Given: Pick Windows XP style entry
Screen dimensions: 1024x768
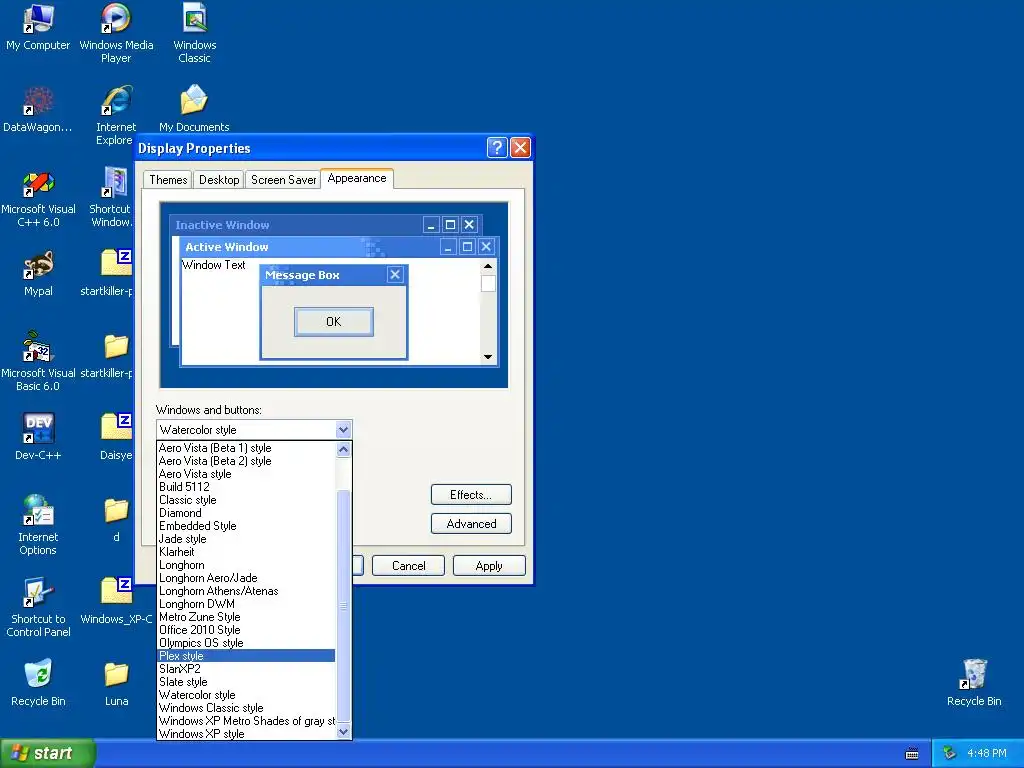Looking at the screenshot, I should [x=247, y=734].
